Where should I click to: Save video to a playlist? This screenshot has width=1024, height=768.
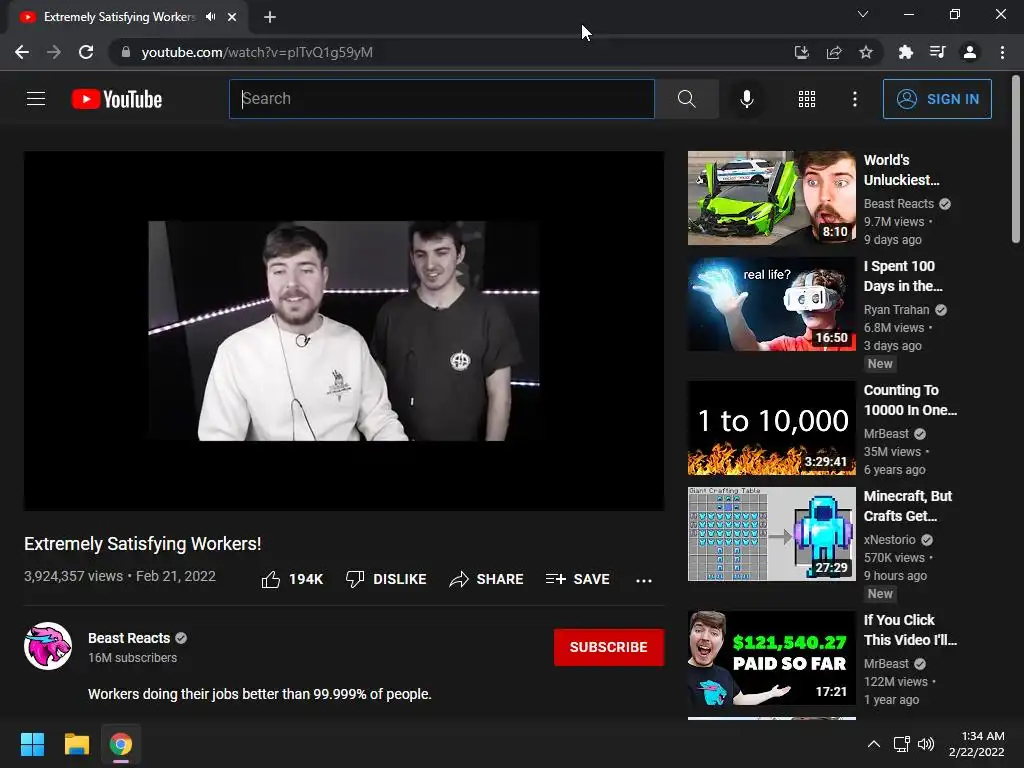tap(577, 579)
